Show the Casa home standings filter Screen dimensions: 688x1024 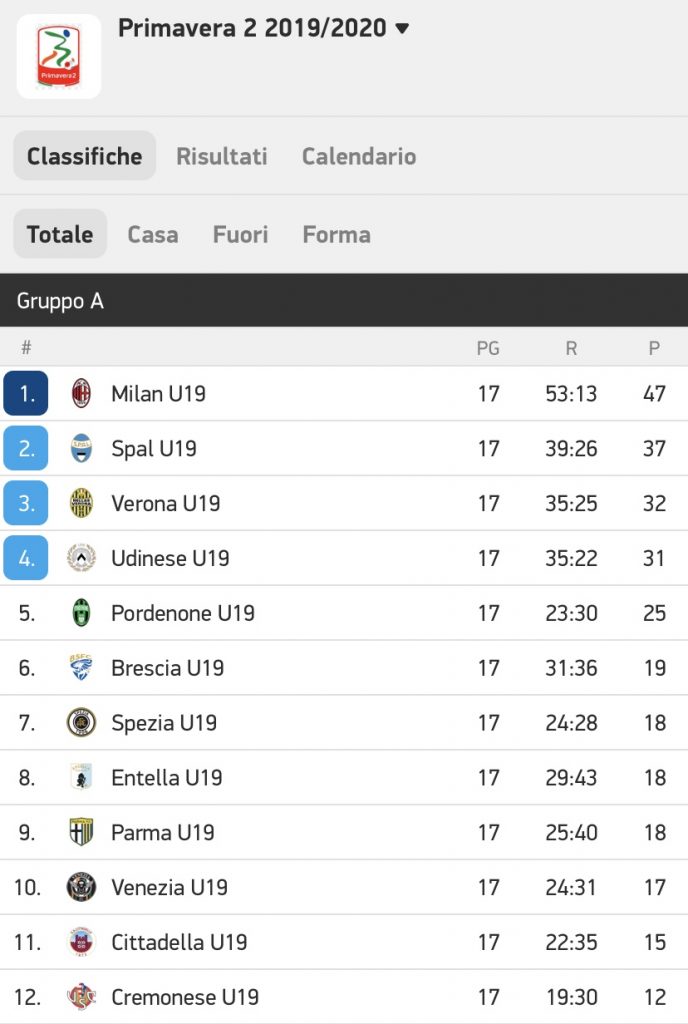153,234
